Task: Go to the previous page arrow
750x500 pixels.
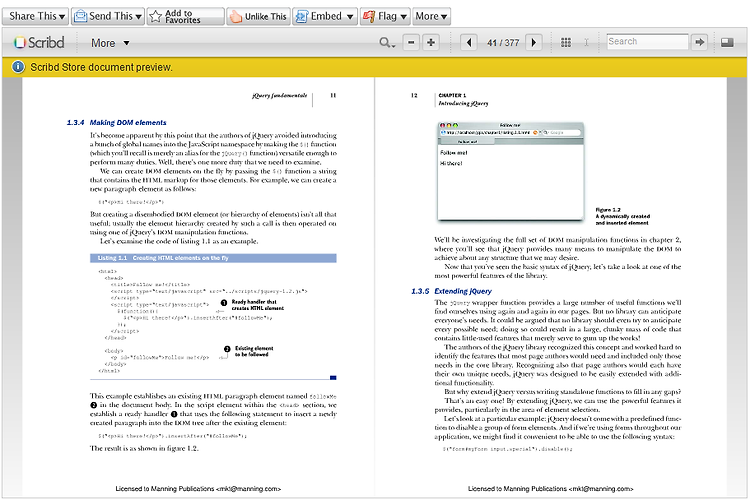Action: pyautogui.click(x=469, y=43)
